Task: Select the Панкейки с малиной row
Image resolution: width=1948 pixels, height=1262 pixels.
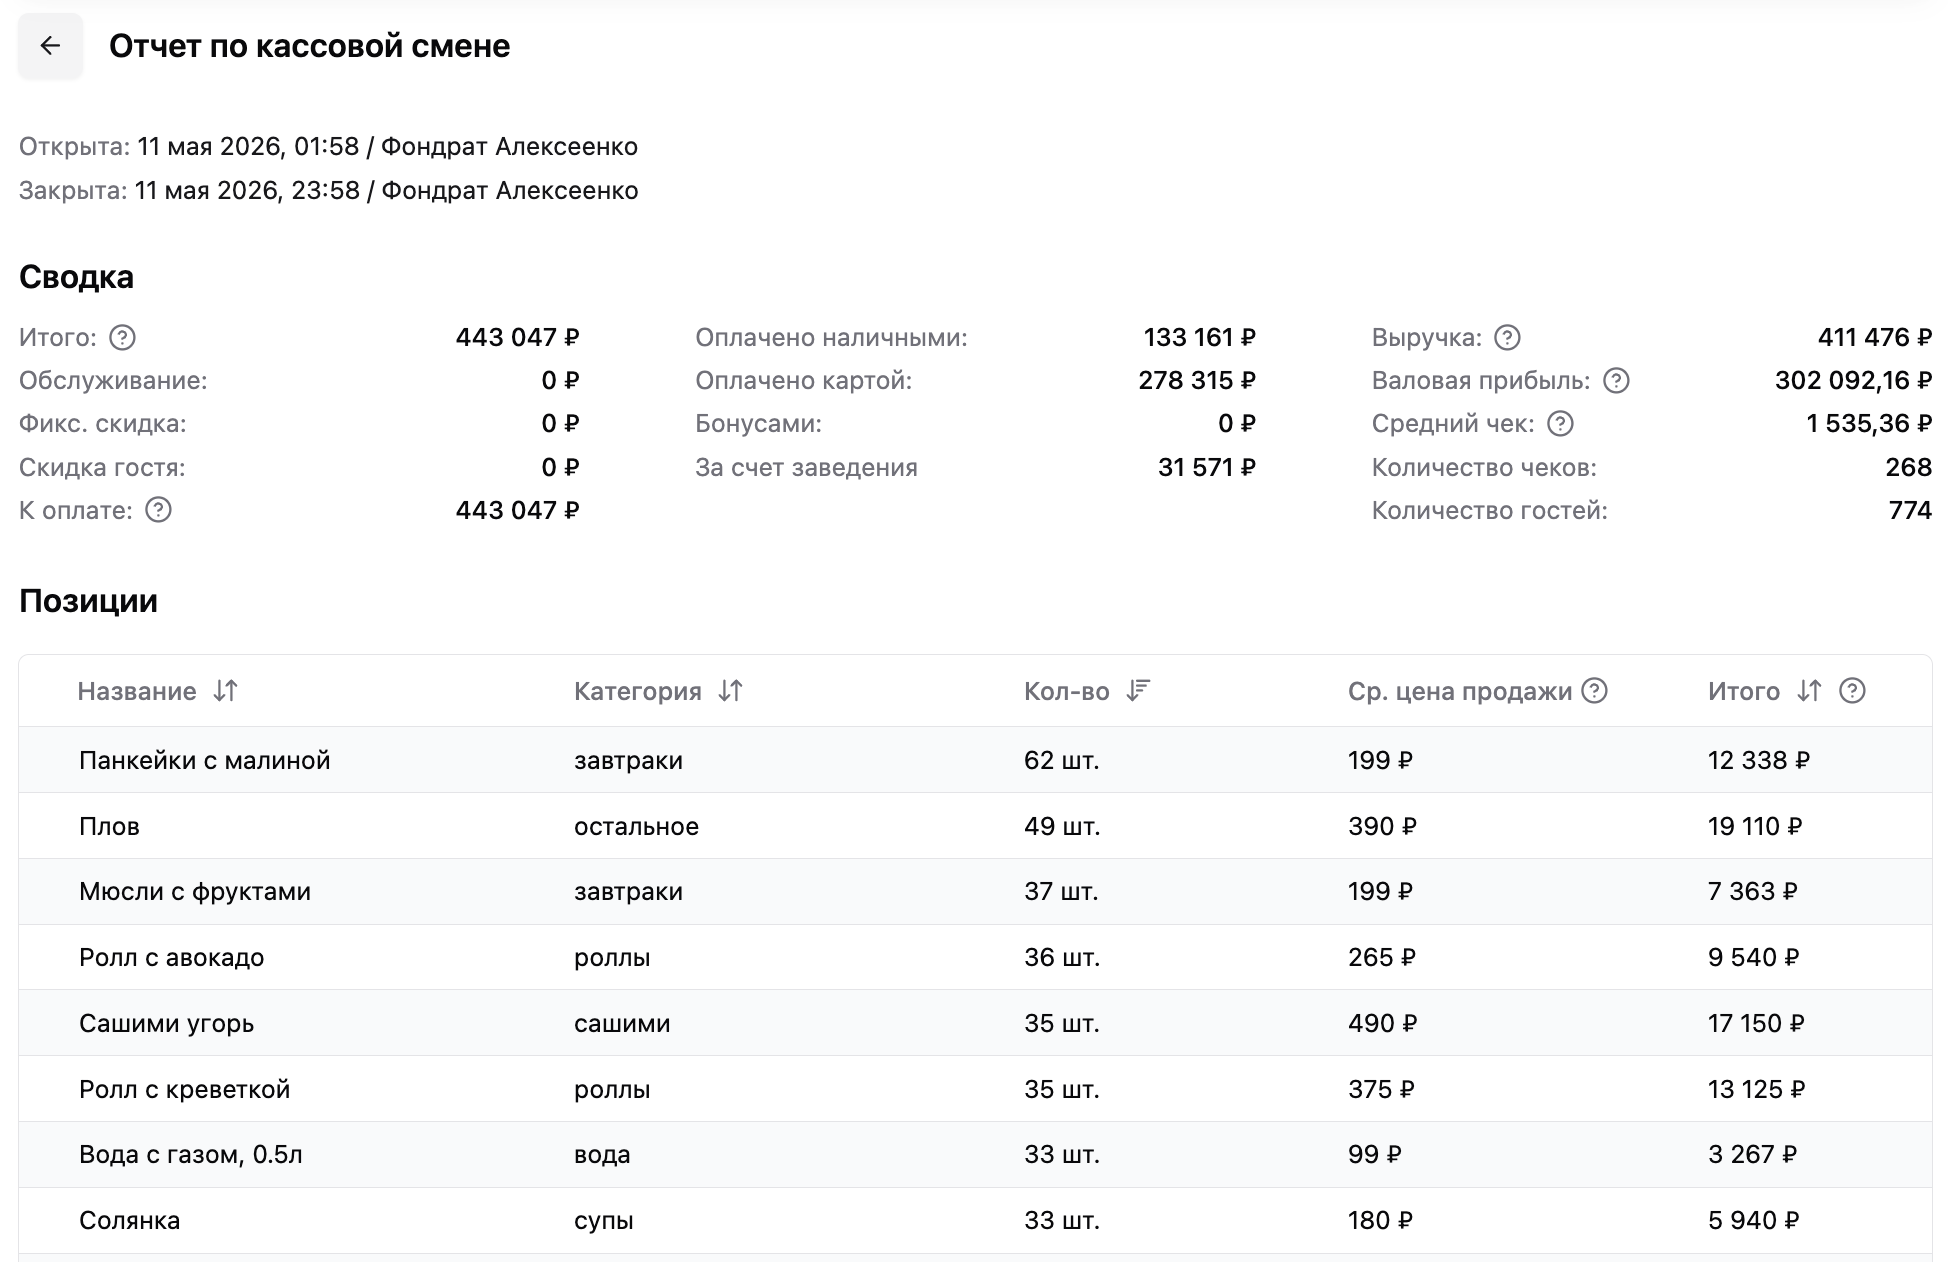Action: point(975,760)
